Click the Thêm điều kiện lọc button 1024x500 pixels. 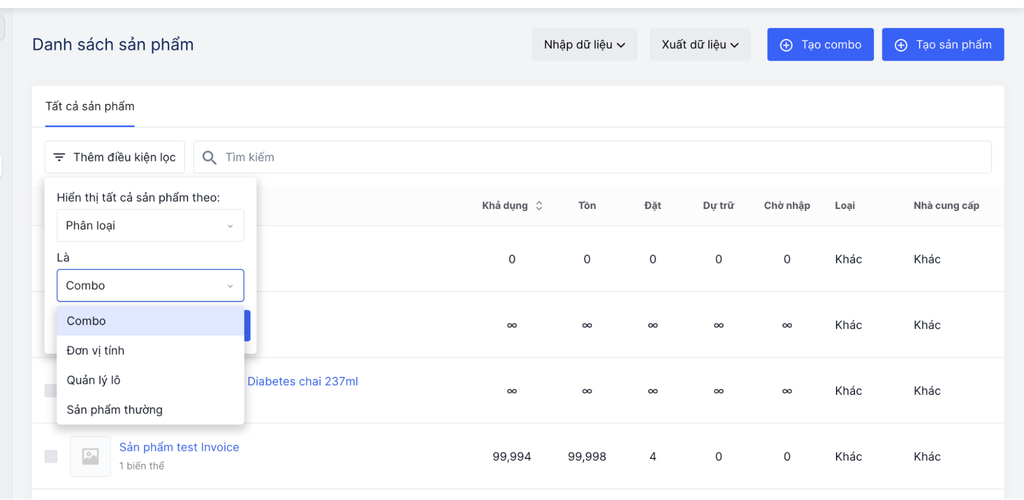pos(115,157)
